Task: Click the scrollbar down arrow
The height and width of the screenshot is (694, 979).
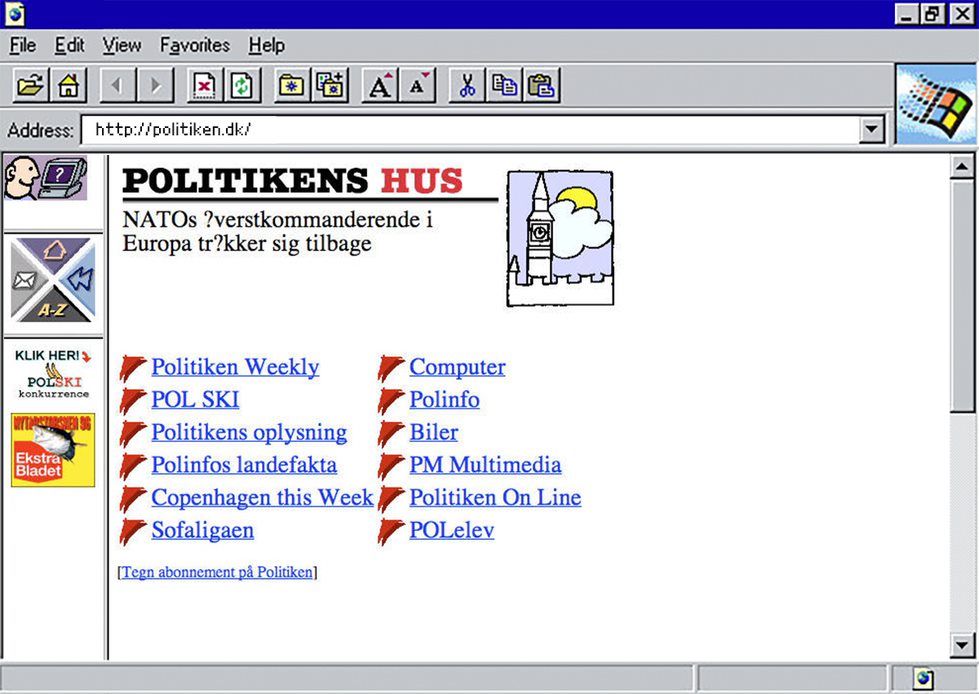Action: [x=962, y=646]
